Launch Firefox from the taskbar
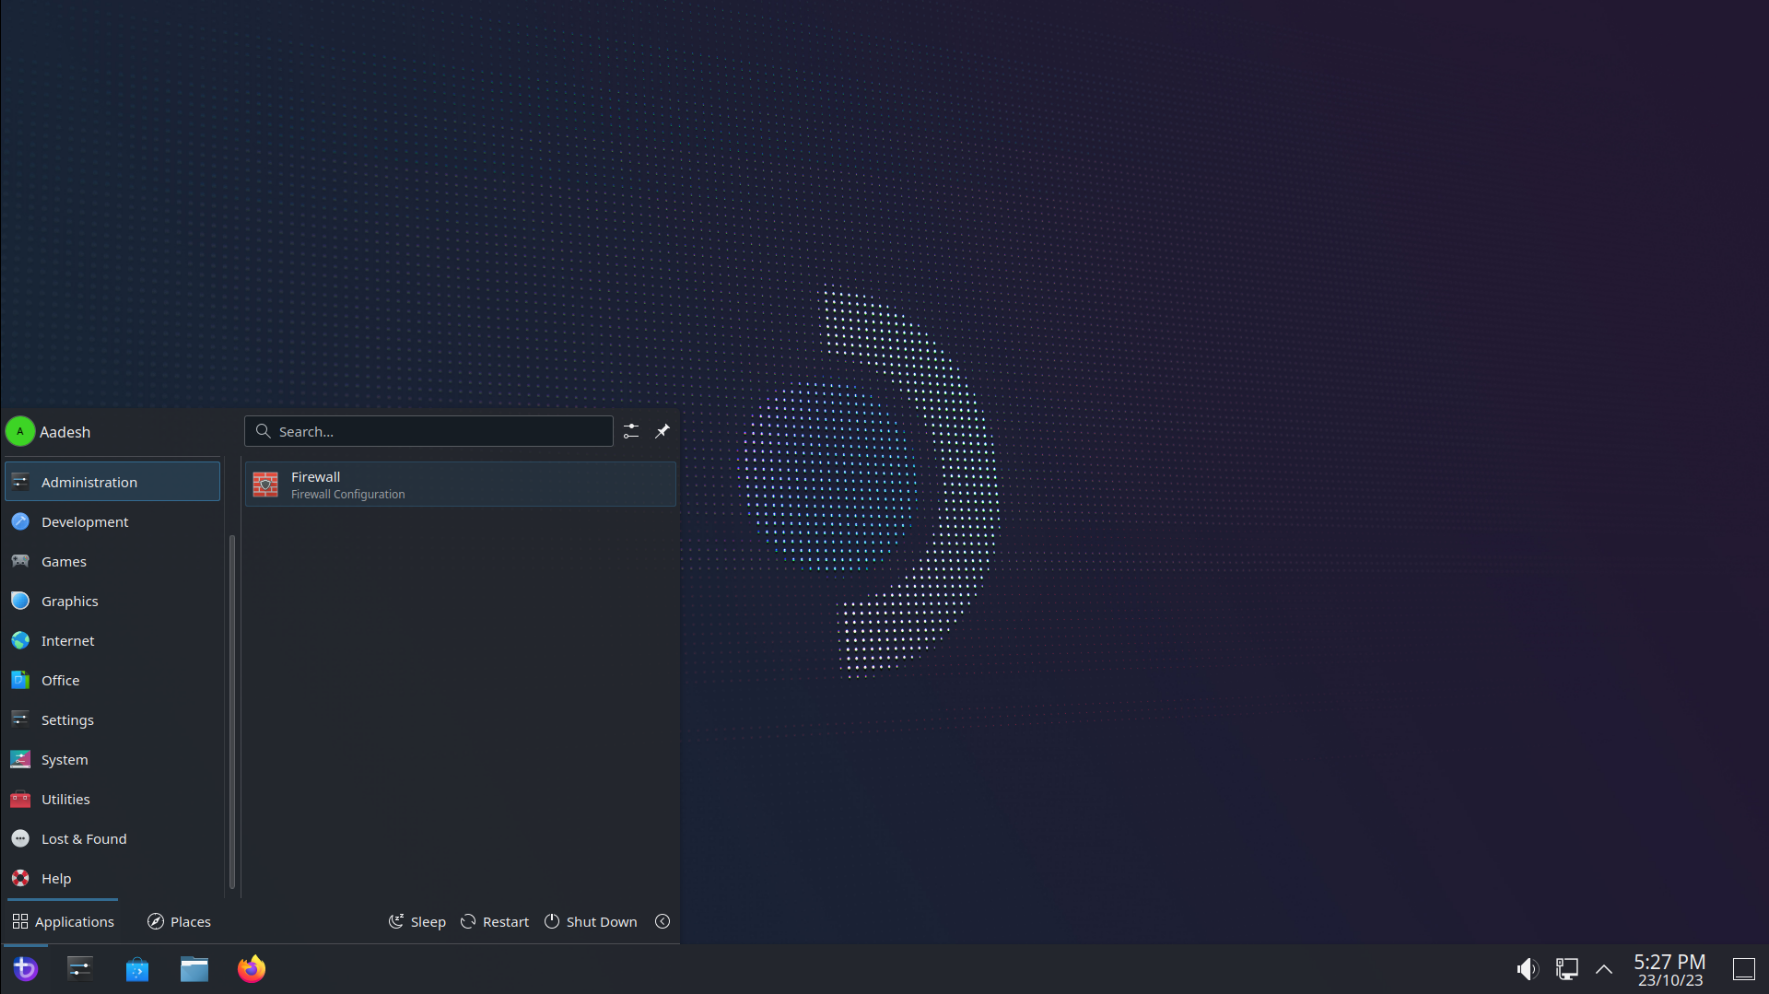 point(251,968)
